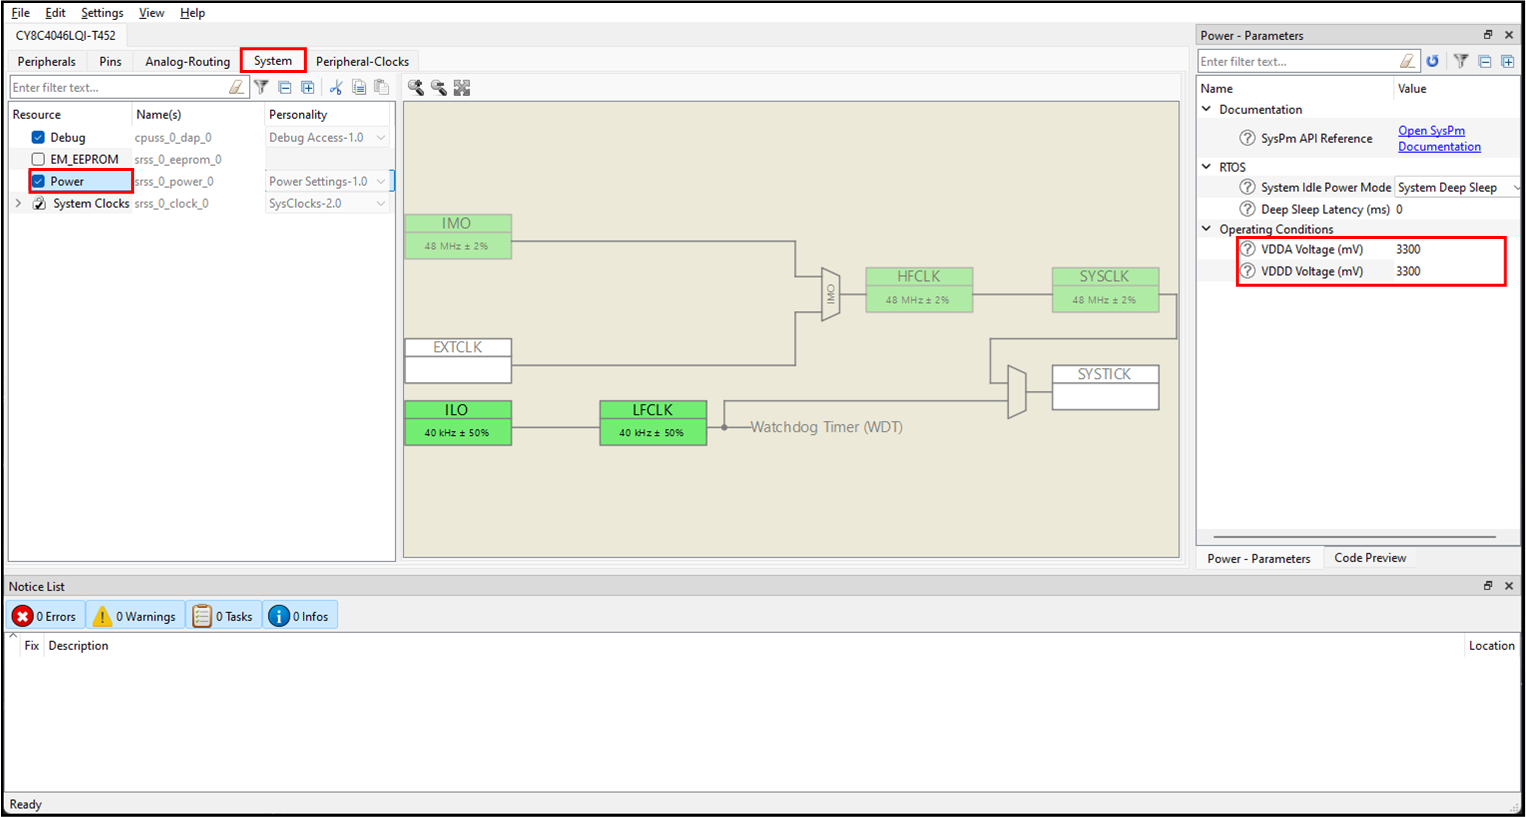This screenshot has height=817, width=1526.
Task: Click the SYSCLK clock block
Action: point(1105,289)
